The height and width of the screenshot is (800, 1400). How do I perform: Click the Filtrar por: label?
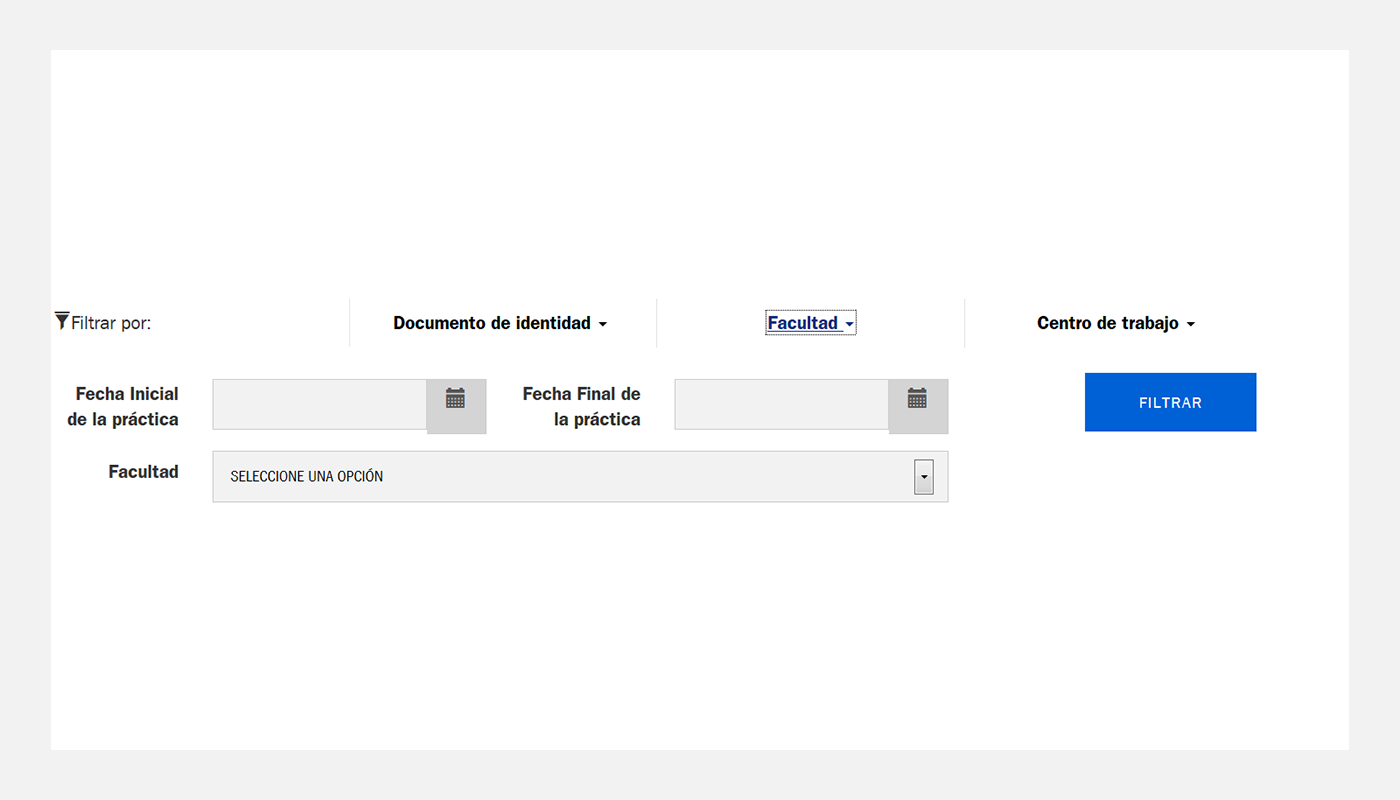(111, 323)
